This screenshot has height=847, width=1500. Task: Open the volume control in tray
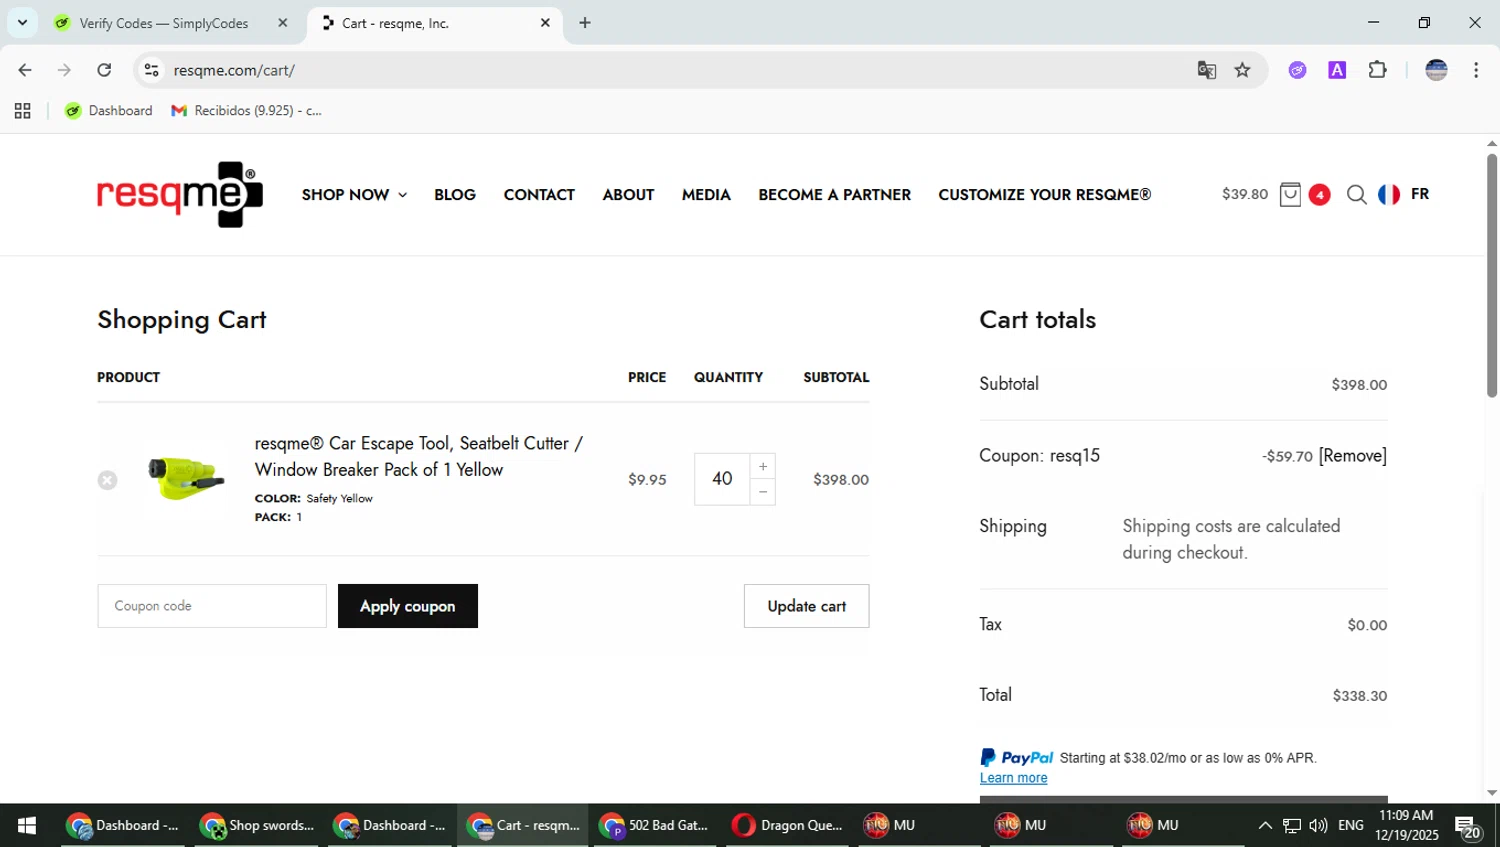[x=1318, y=825]
